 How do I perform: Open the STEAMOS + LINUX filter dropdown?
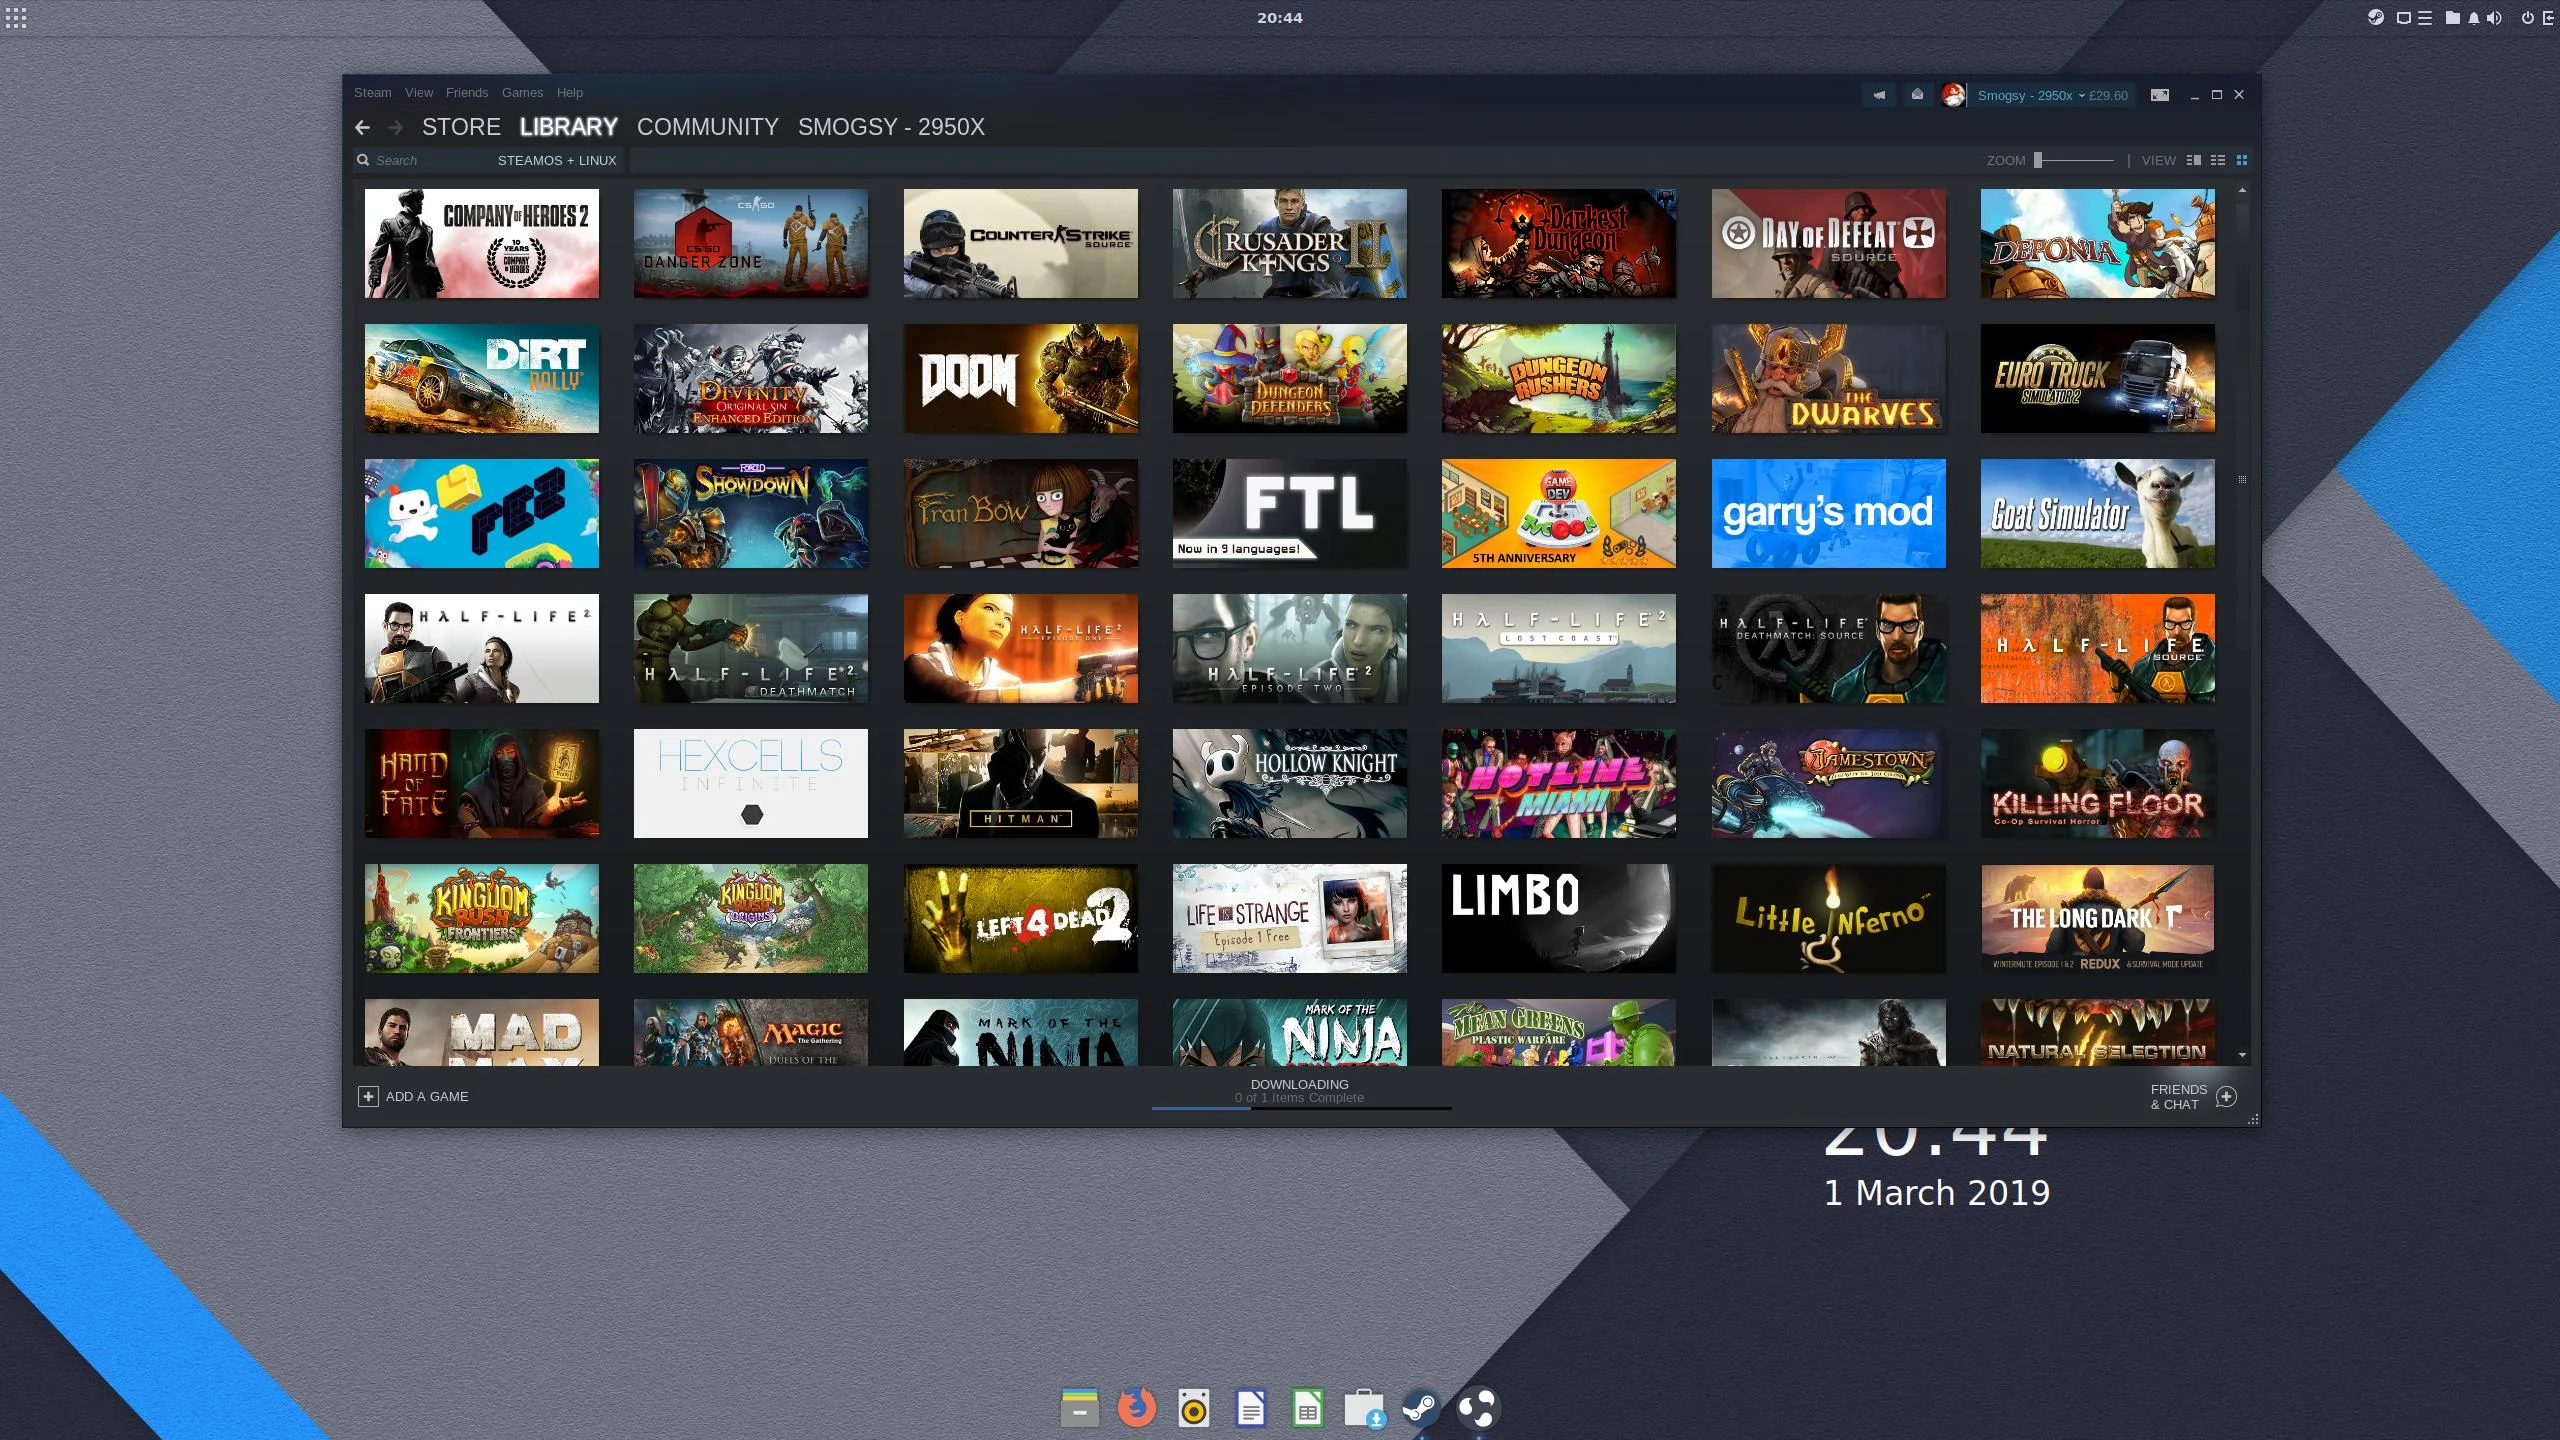pyautogui.click(x=557, y=160)
